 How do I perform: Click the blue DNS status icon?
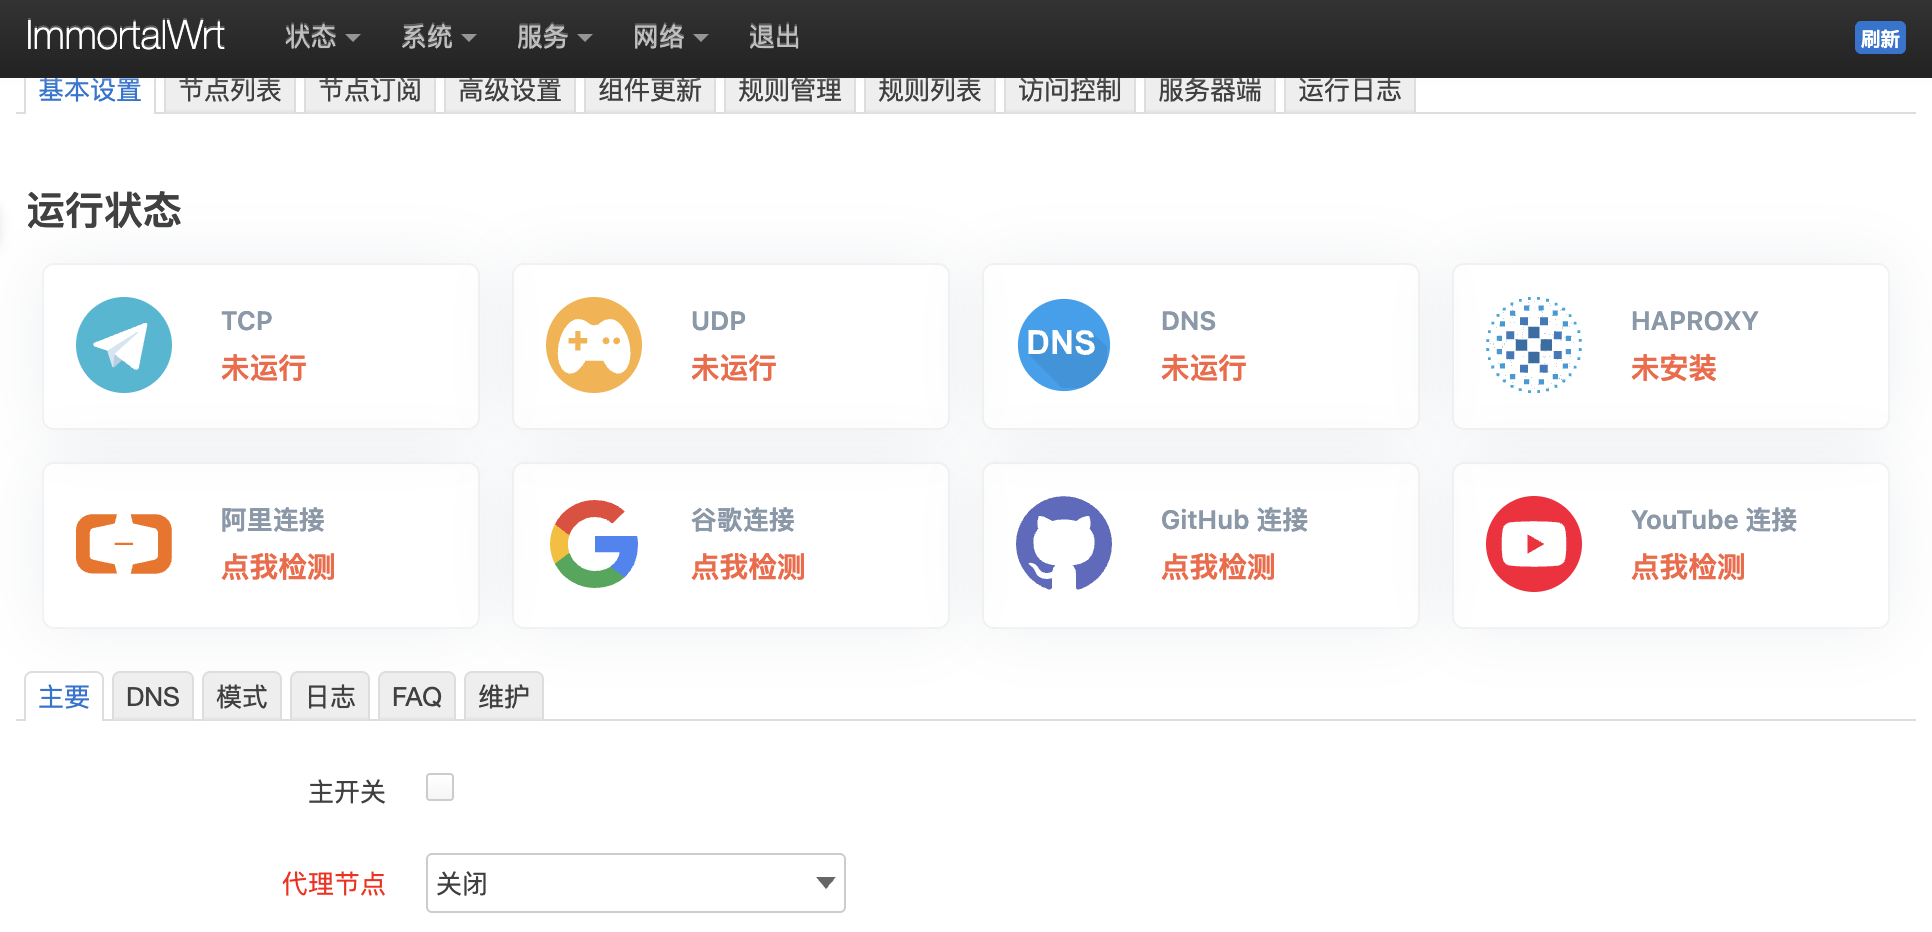[1064, 345]
